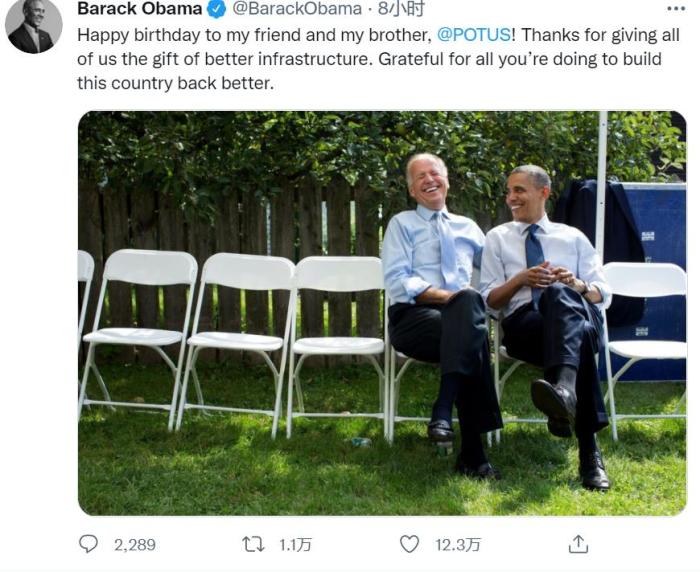Viewport: 700px width, 572px height.
Task: Click the blue verified badge
Action: pos(216,9)
